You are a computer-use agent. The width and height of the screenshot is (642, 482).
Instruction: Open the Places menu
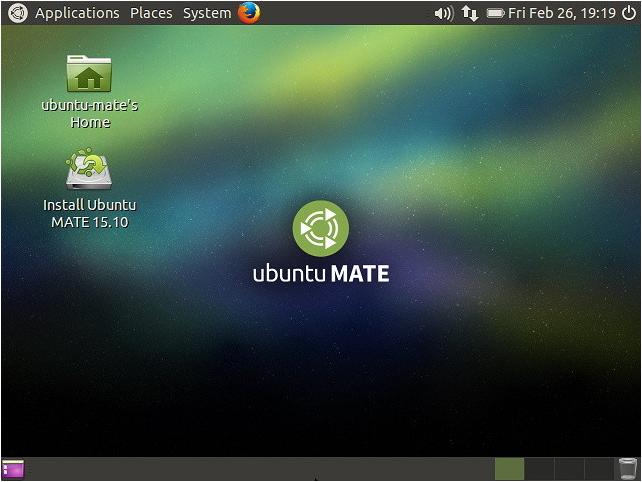click(x=151, y=13)
